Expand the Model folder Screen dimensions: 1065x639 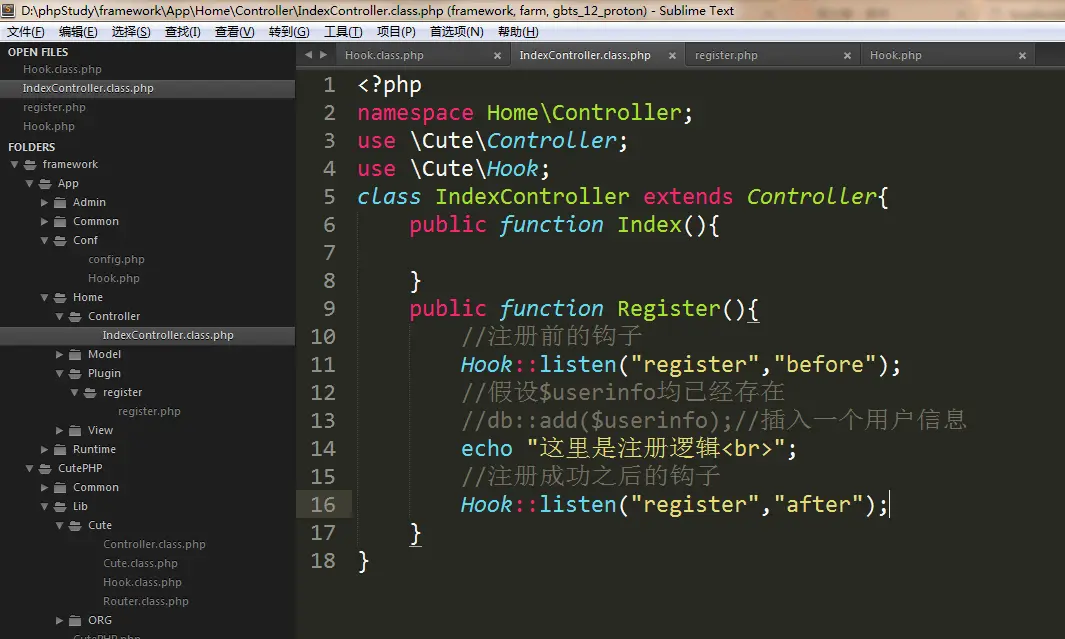[x=59, y=354]
